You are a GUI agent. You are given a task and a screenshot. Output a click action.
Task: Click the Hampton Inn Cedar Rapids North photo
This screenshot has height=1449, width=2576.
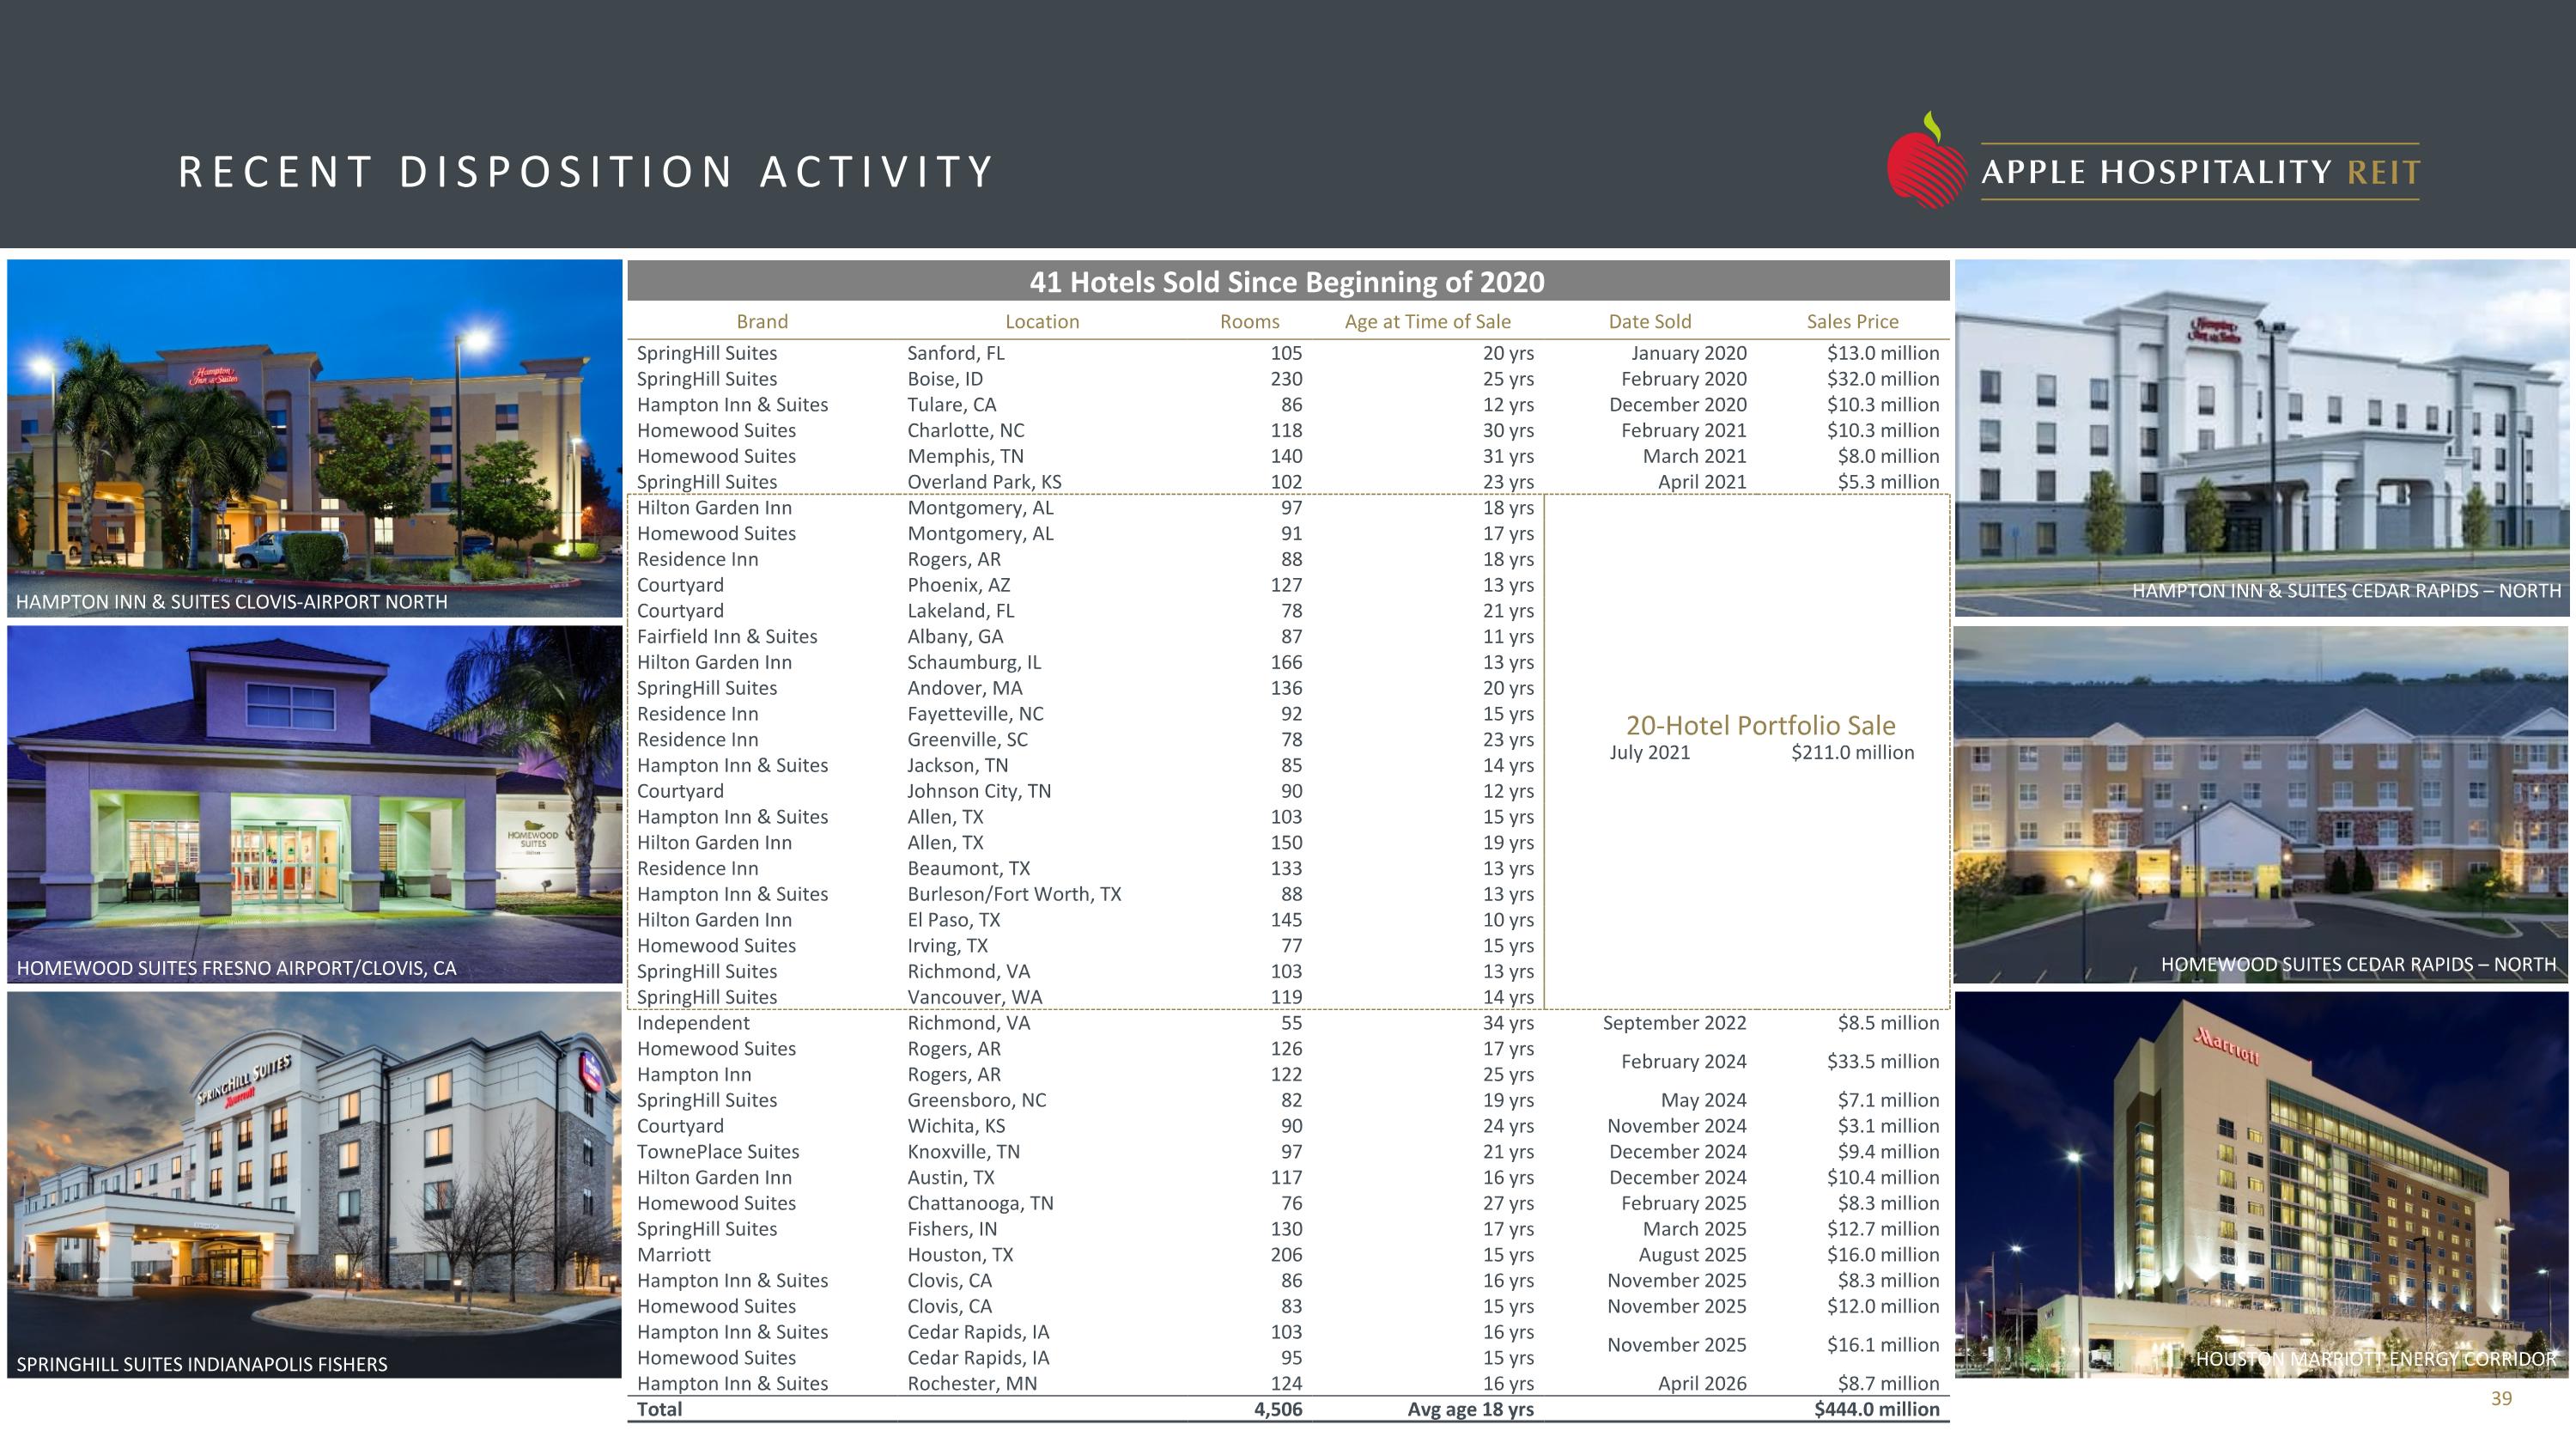2261,438
